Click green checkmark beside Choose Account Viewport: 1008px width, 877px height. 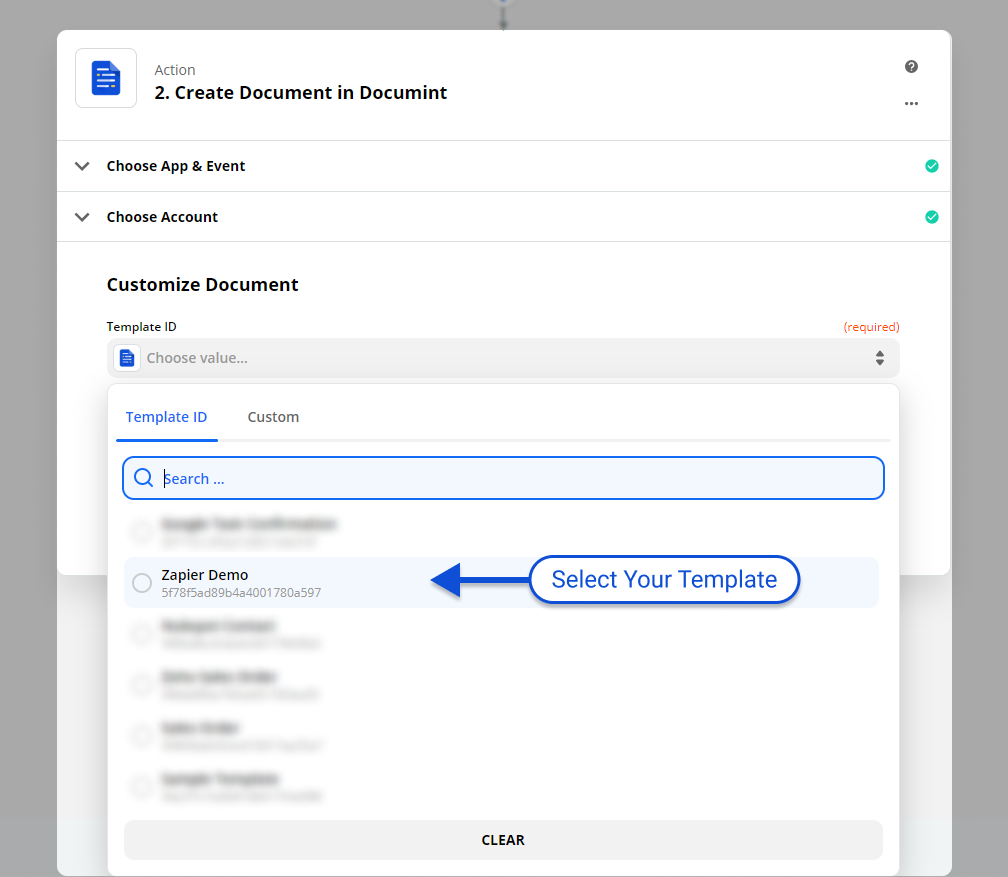[x=932, y=217]
